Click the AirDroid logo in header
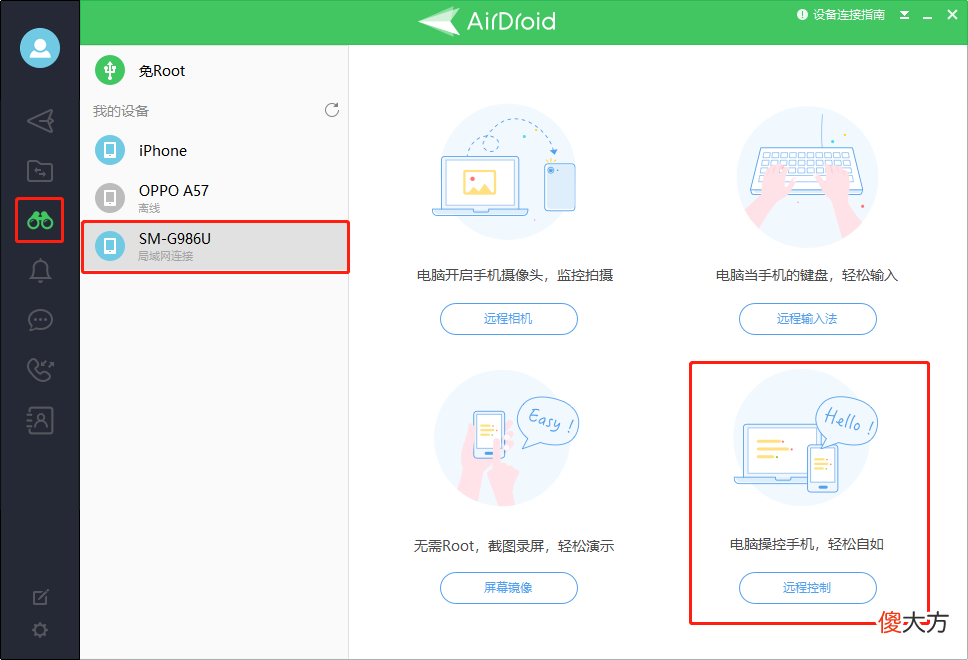968x660 pixels. point(486,22)
